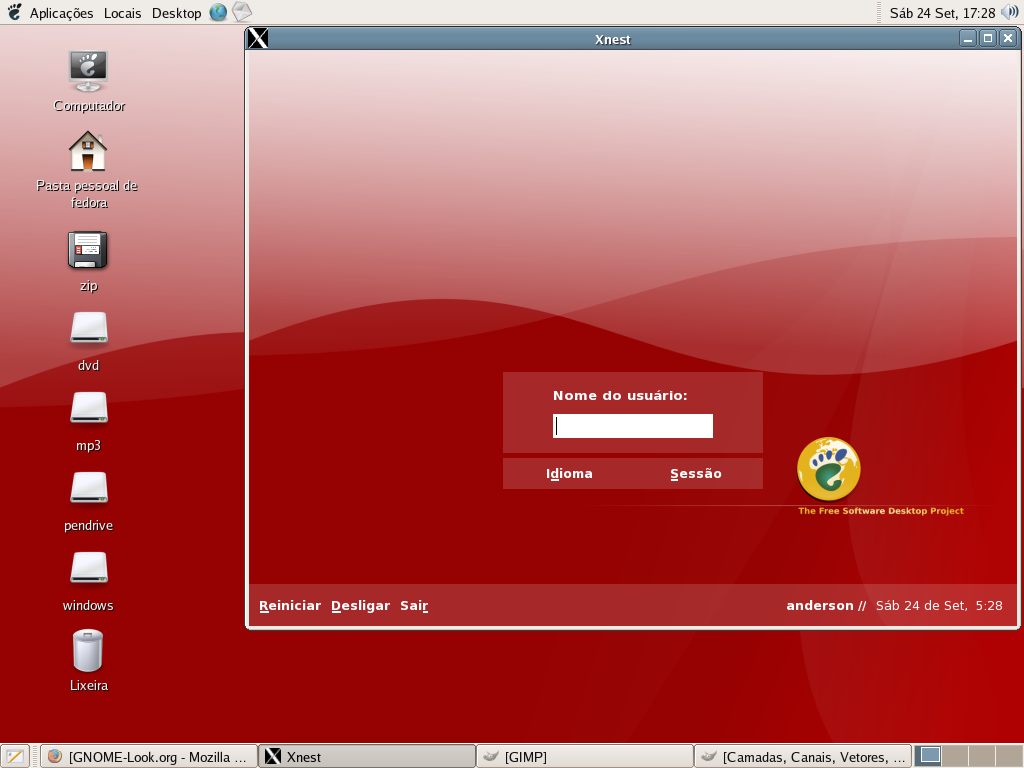Viewport: 1024px width, 768px height.
Task: Maximize the Xnest window
Action: (988, 39)
